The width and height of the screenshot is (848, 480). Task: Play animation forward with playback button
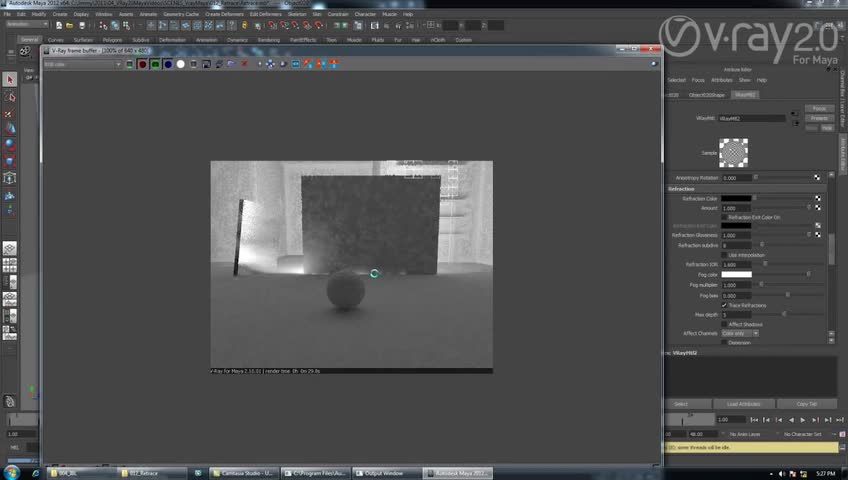click(803, 420)
